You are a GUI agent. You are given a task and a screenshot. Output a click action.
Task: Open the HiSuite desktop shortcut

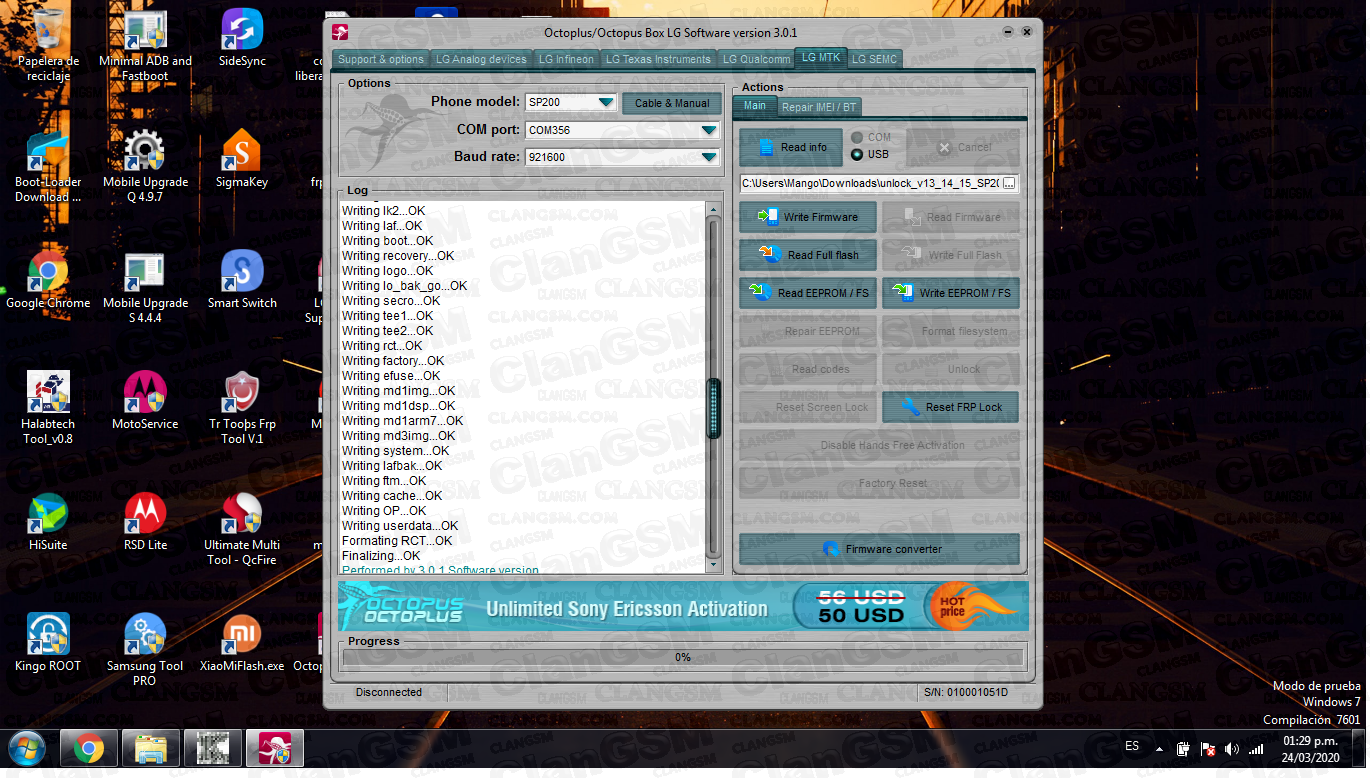[x=48, y=523]
